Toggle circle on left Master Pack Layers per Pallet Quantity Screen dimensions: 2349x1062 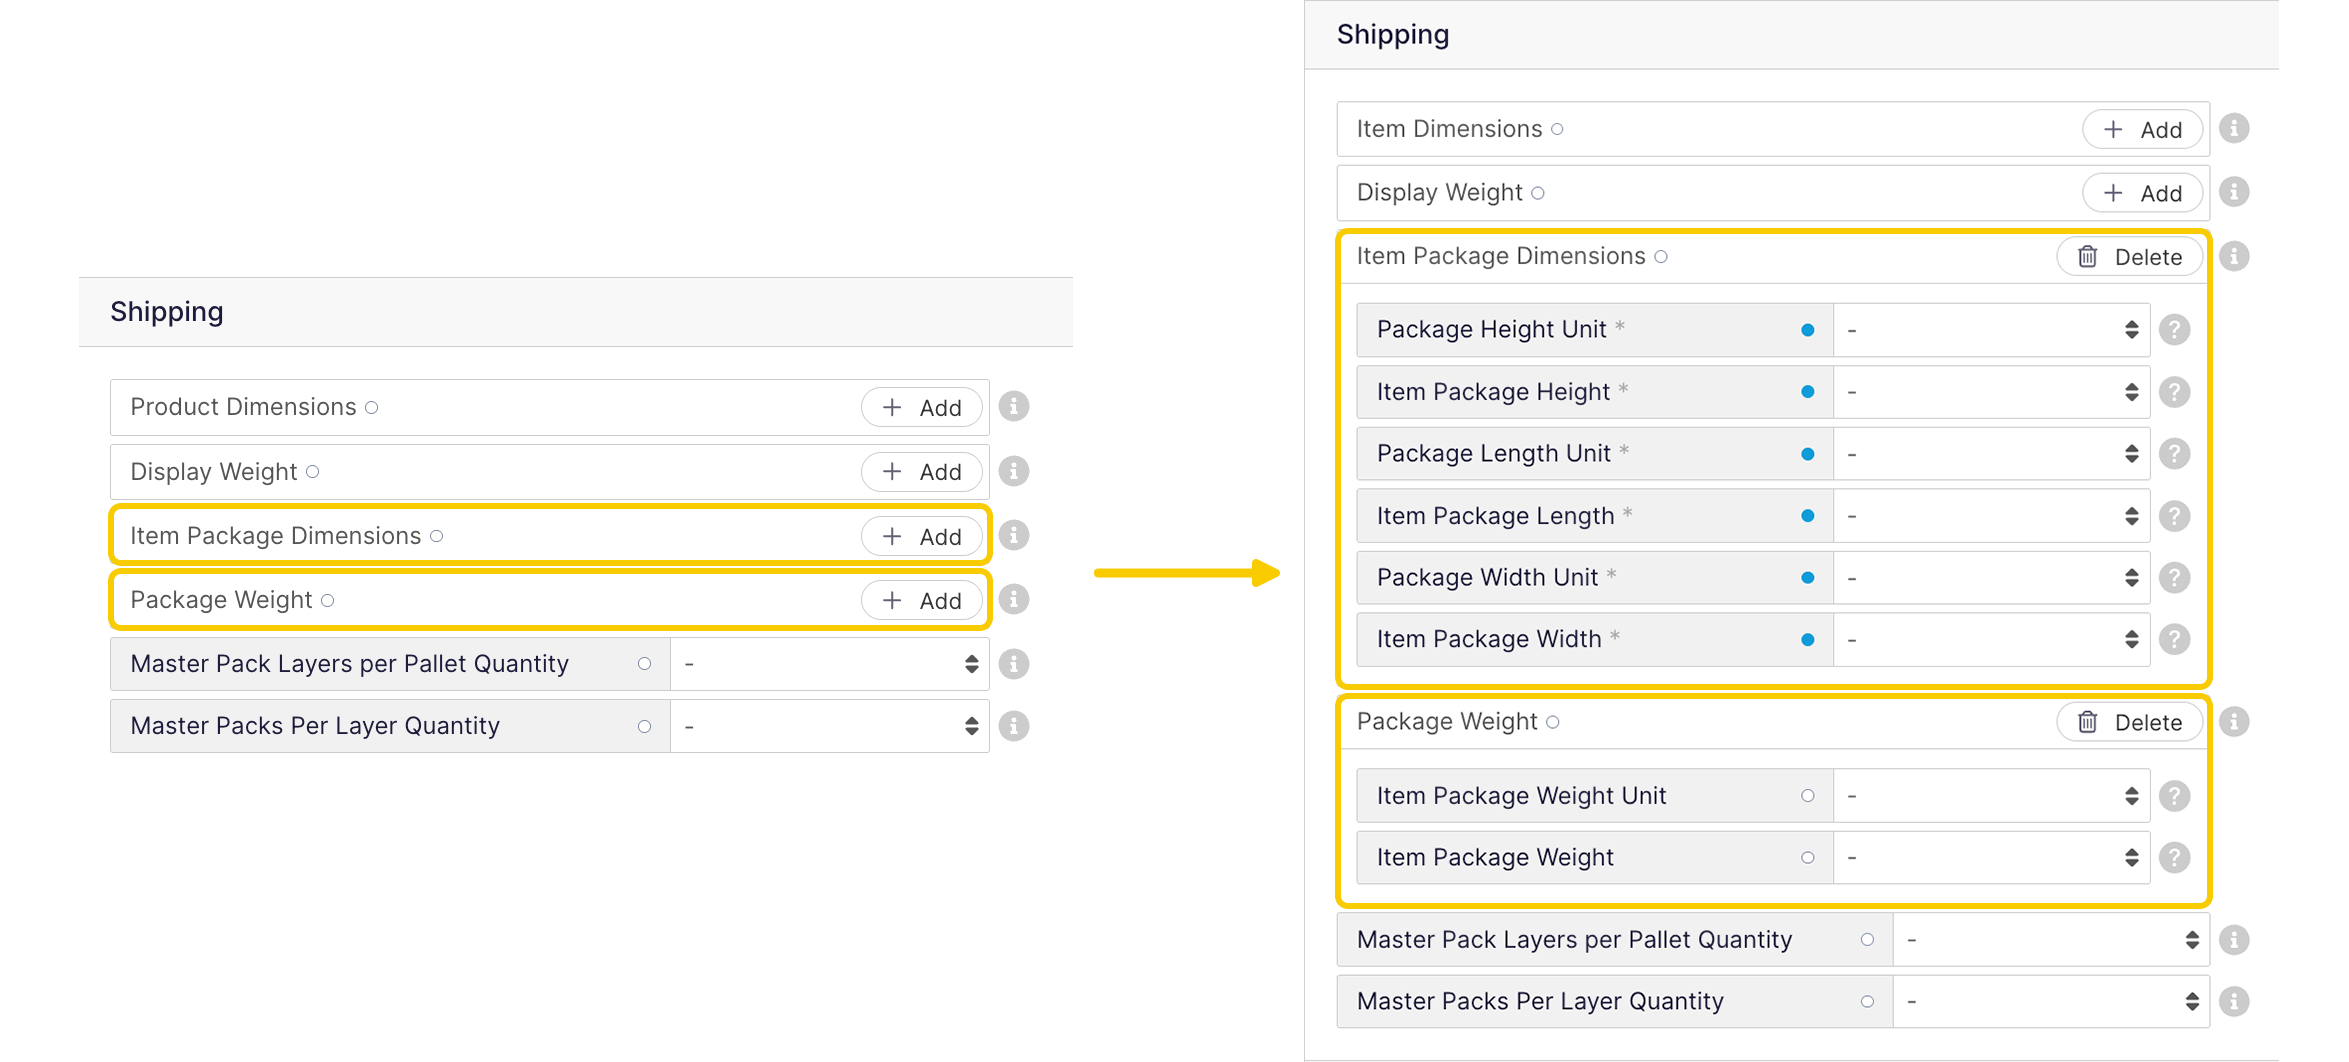(644, 664)
